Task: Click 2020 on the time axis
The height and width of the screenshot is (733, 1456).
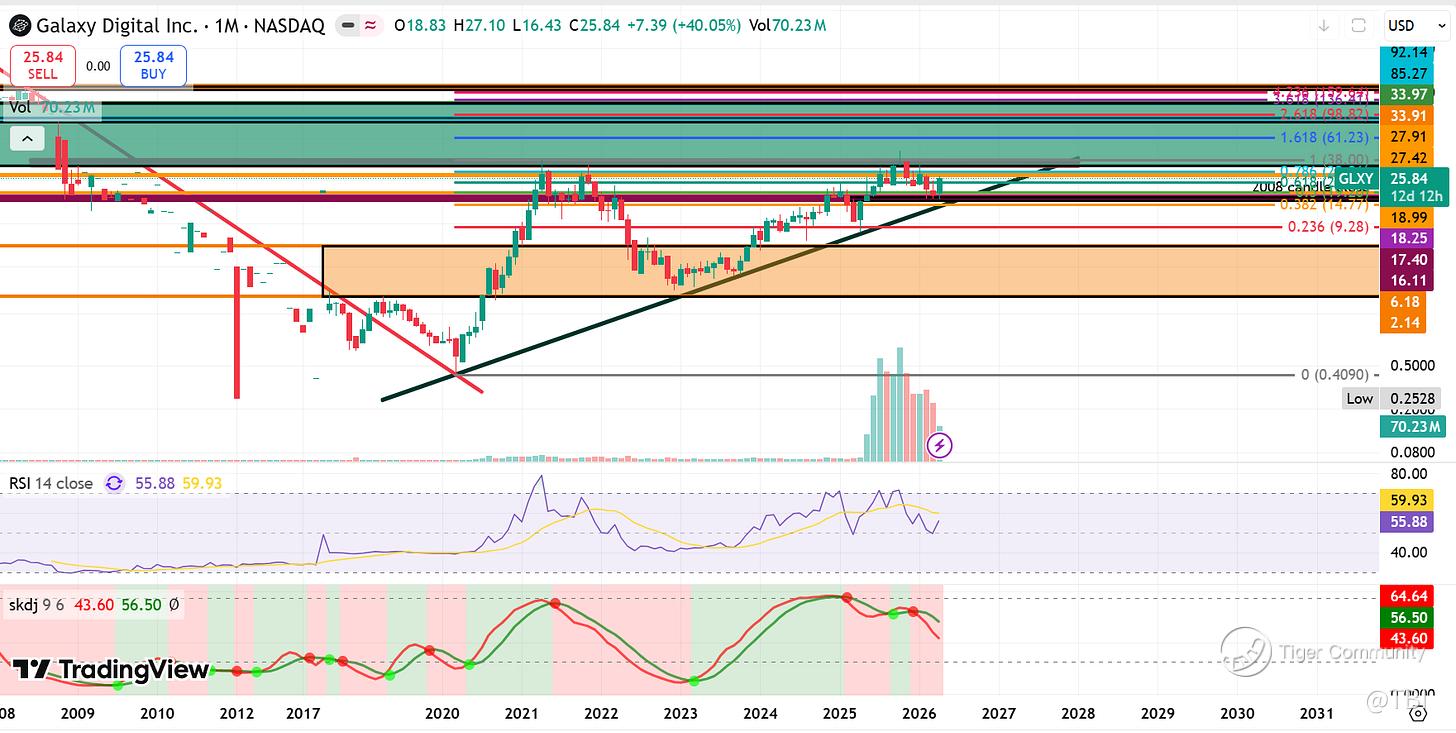Action: 442,713
